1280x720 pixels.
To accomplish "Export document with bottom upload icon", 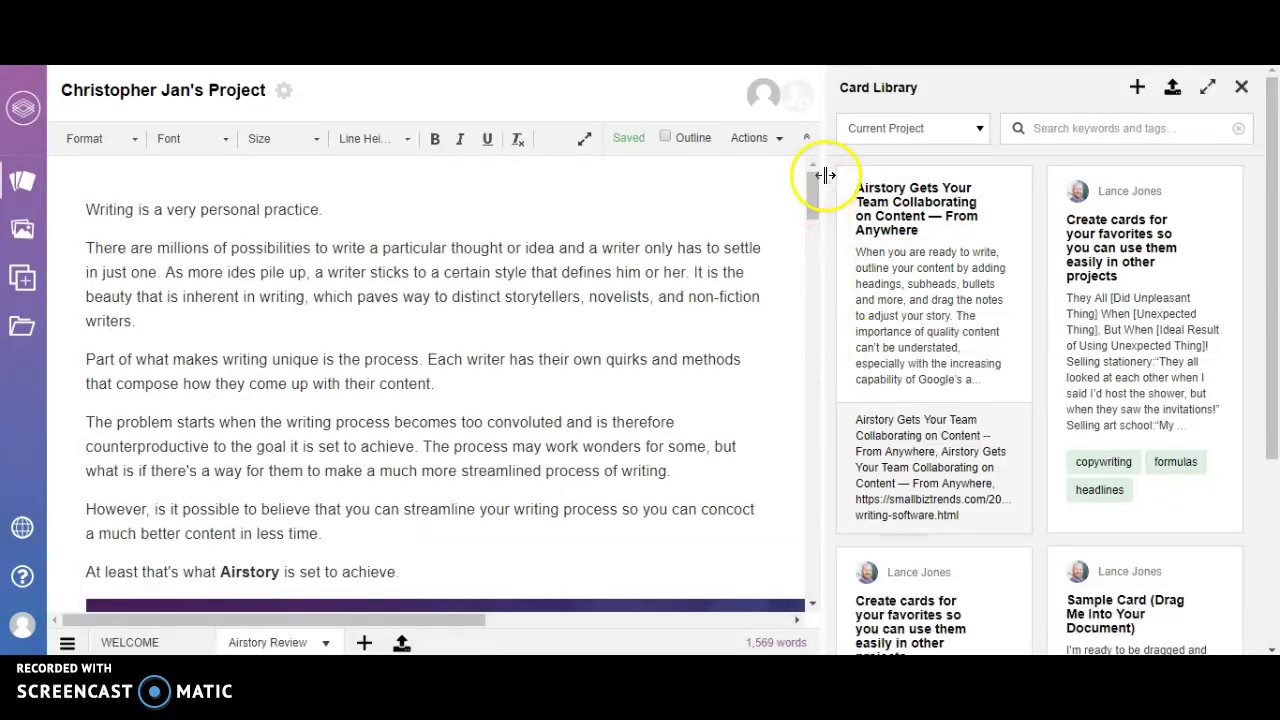I will point(402,643).
